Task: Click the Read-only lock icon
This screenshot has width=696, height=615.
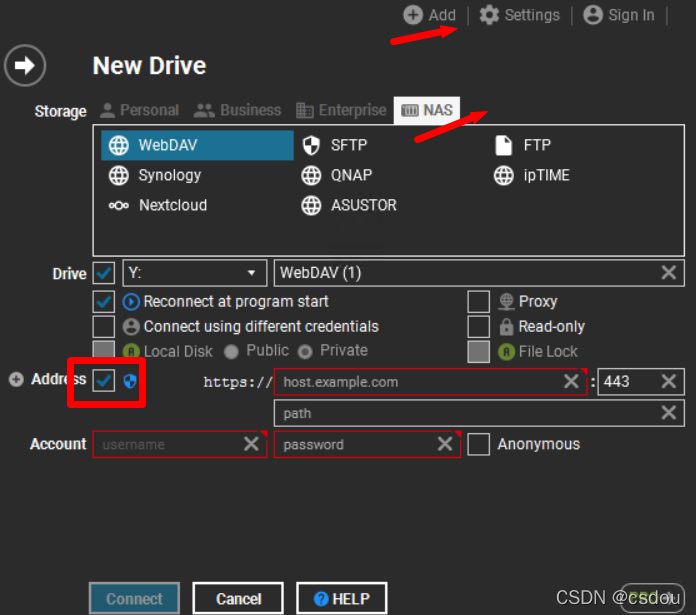Action: [506, 327]
